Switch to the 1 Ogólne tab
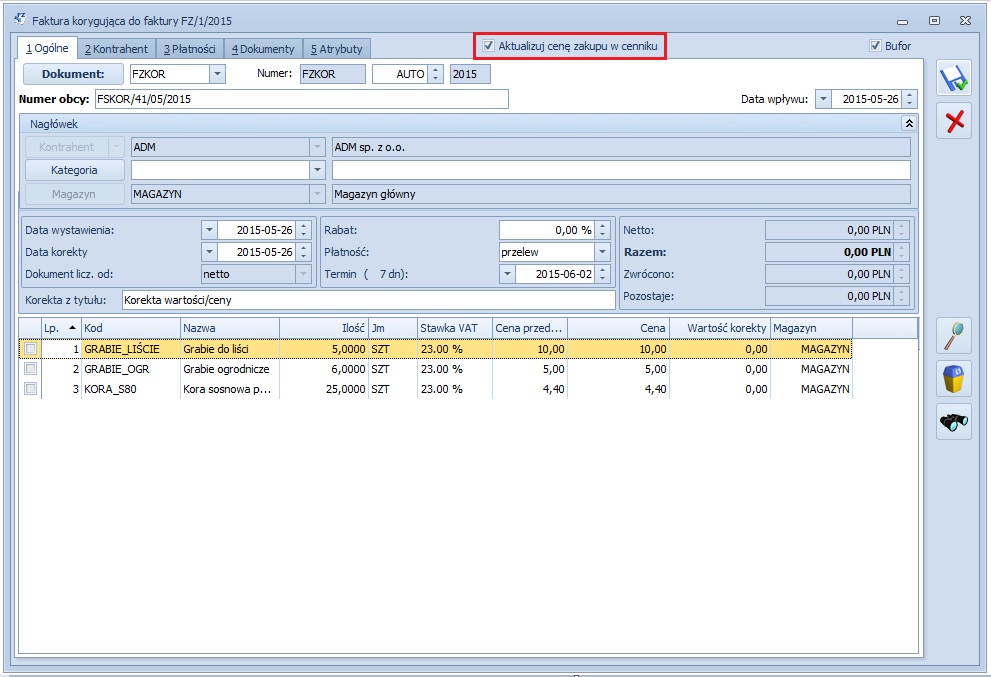The image size is (991, 677). pos(47,48)
